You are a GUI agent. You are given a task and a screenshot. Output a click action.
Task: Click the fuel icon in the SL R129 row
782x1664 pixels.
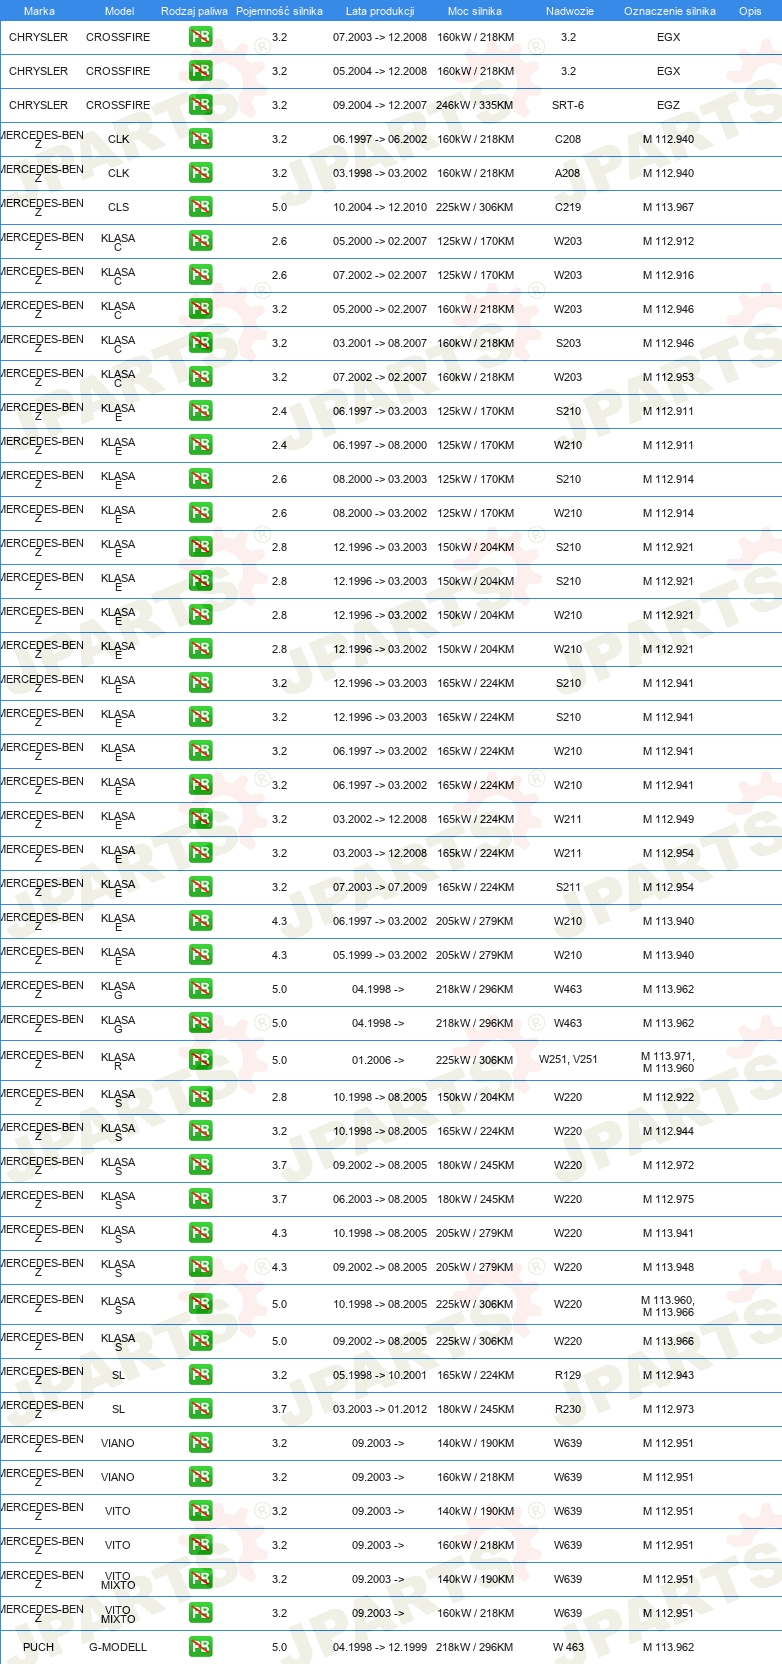coord(201,1375)
